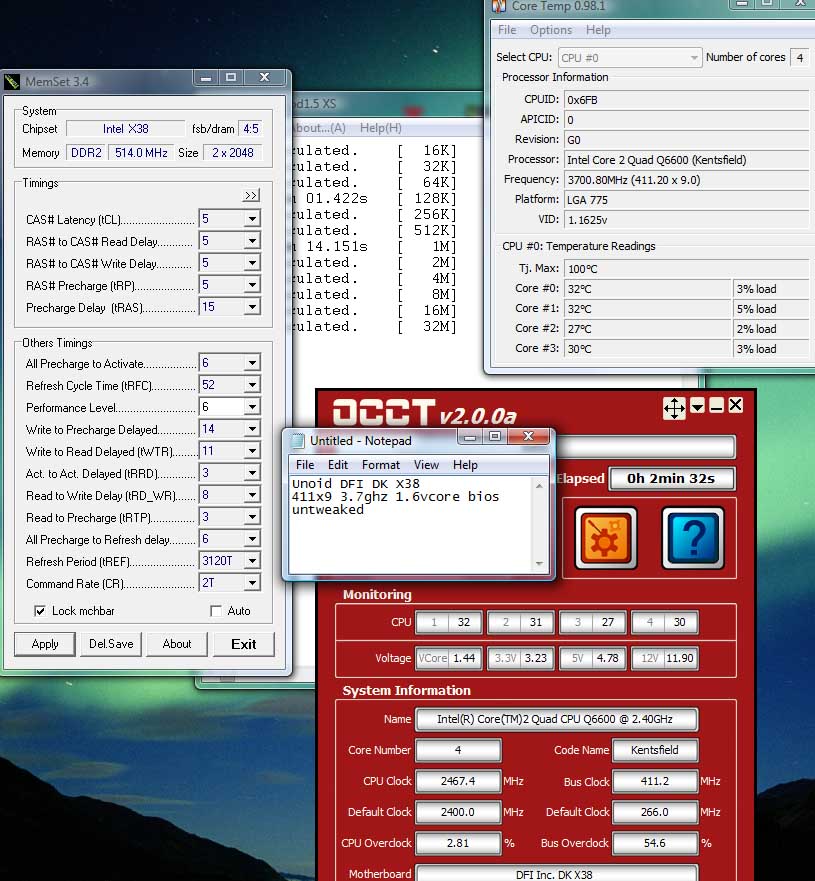This screenshot has height=881, width=815.
Task: Open the Help(H) menu in the benchmark window
Action: [381, 128]
